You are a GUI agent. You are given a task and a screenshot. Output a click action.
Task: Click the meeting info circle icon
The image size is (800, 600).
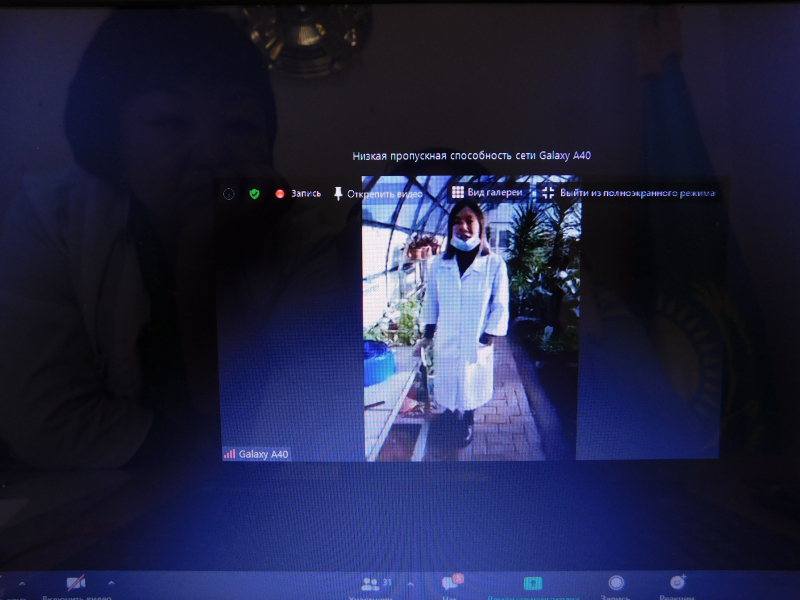228,194
